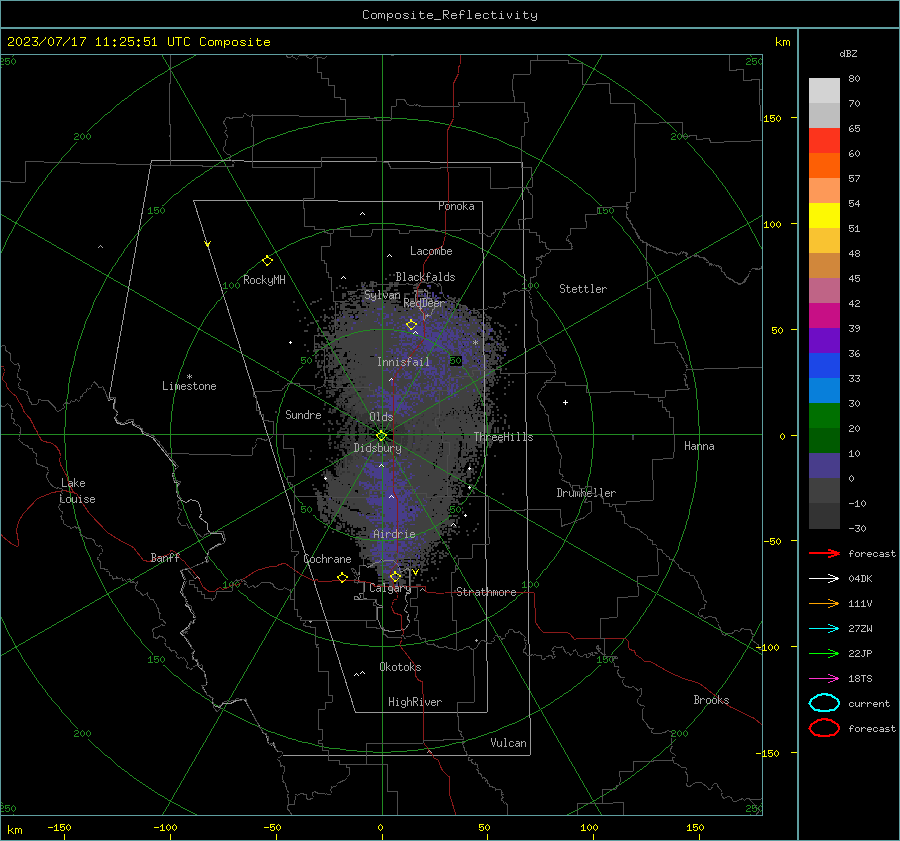Select the ThreeHills map label
900x841 pixels.
pos(503,437)
